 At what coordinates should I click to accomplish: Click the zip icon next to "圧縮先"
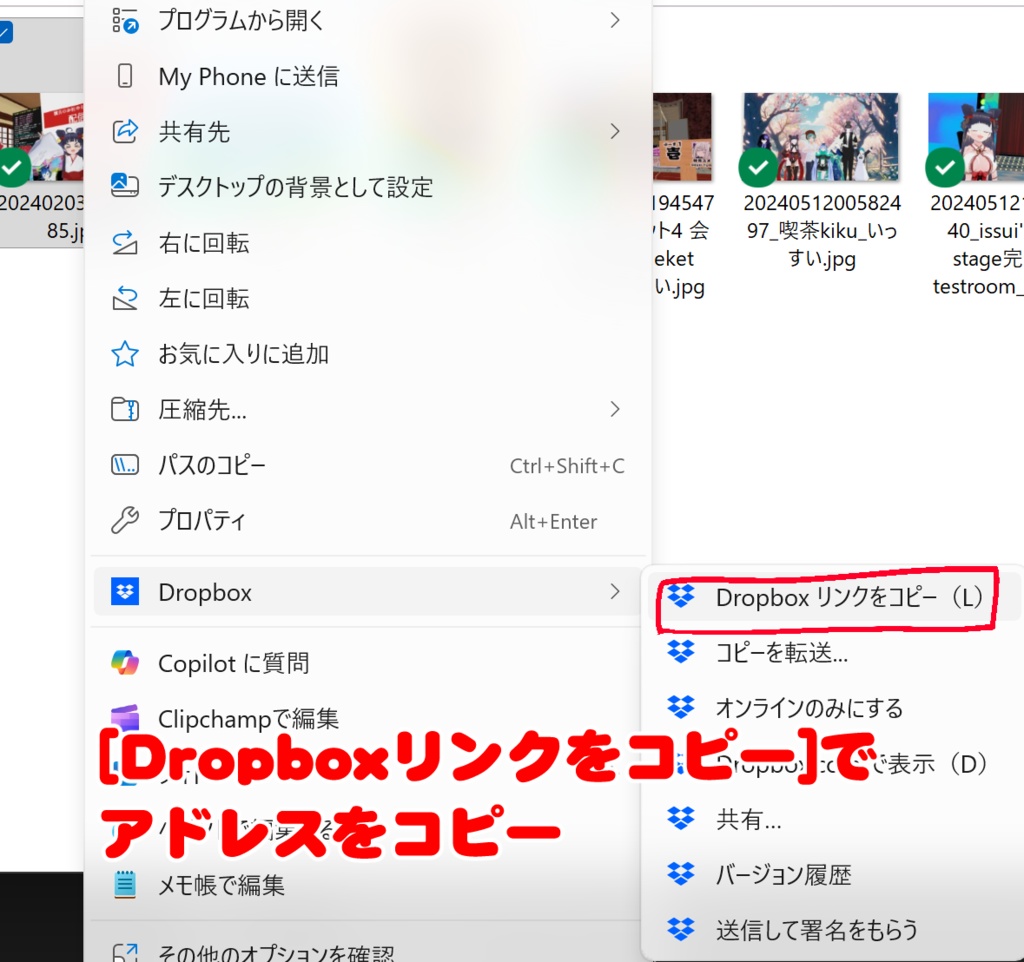(125, 409)
